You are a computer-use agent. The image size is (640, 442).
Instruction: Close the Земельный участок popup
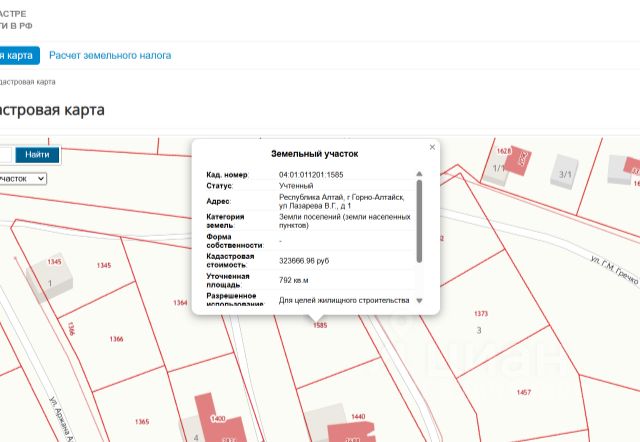pyautogui.click(x=432, y=147)
